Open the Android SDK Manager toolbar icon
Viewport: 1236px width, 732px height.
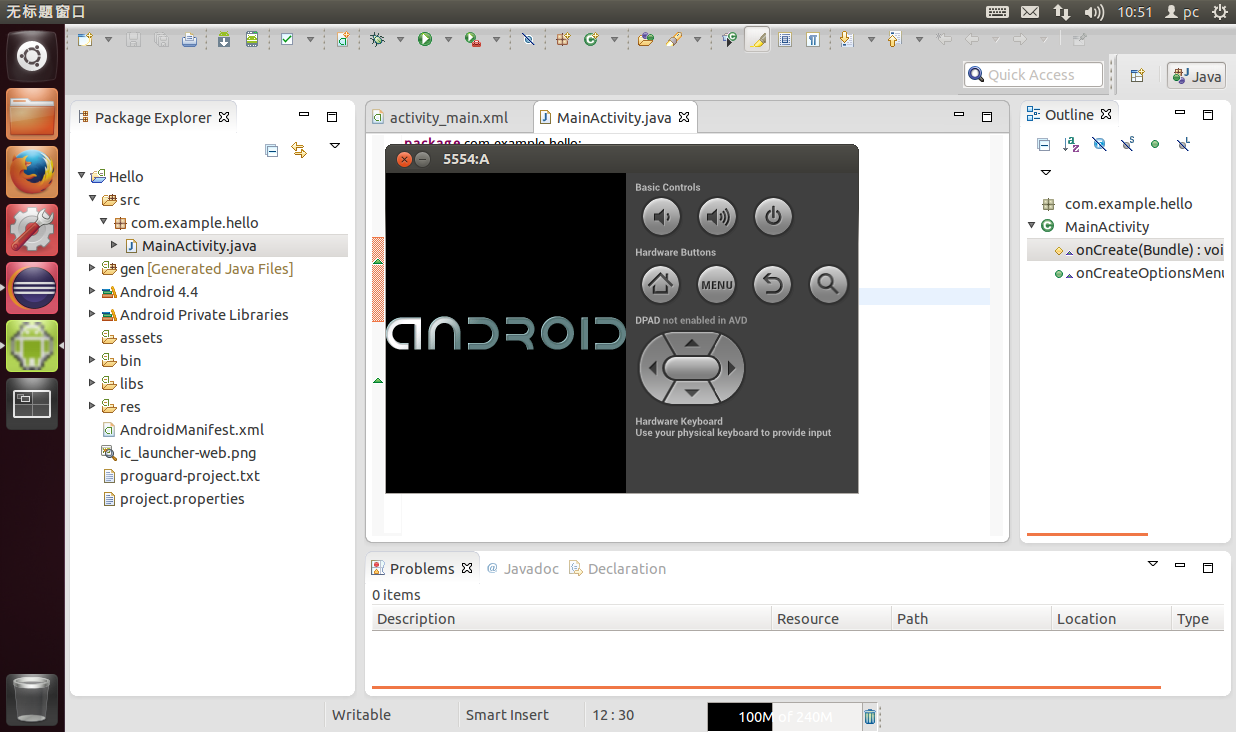[x=224, y=40]
